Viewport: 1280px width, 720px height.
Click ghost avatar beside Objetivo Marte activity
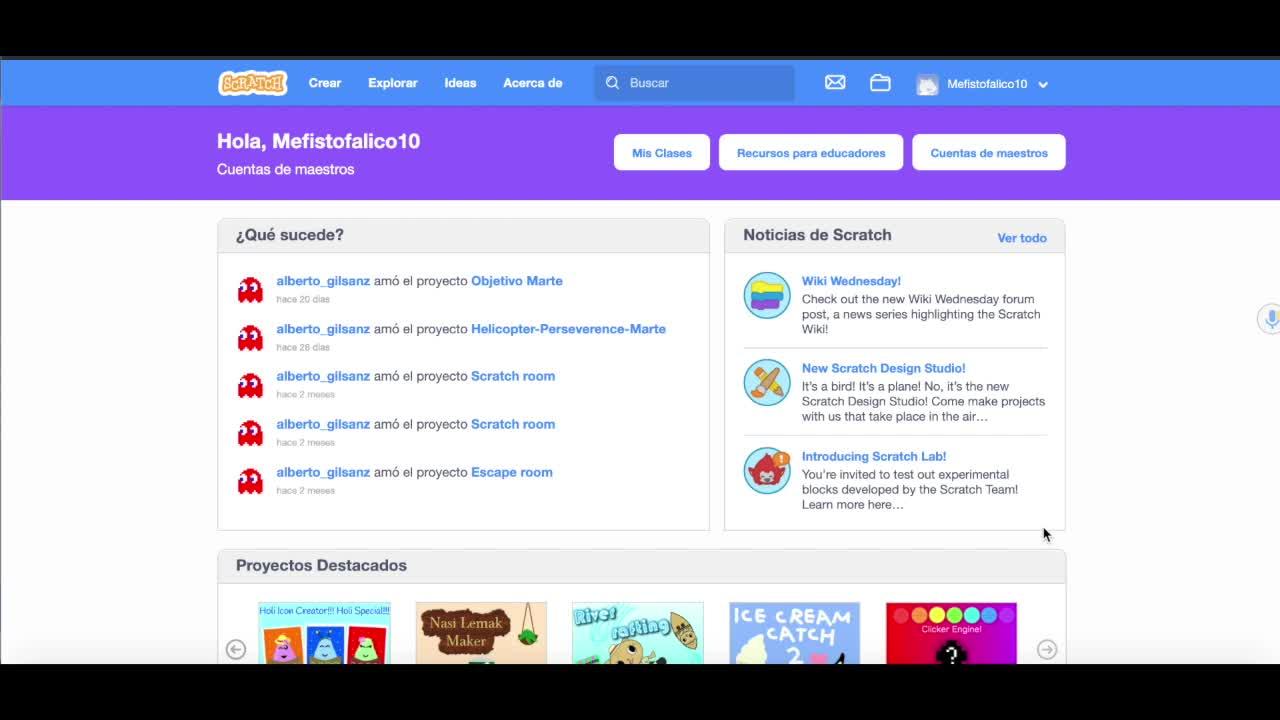click(250, 290)
